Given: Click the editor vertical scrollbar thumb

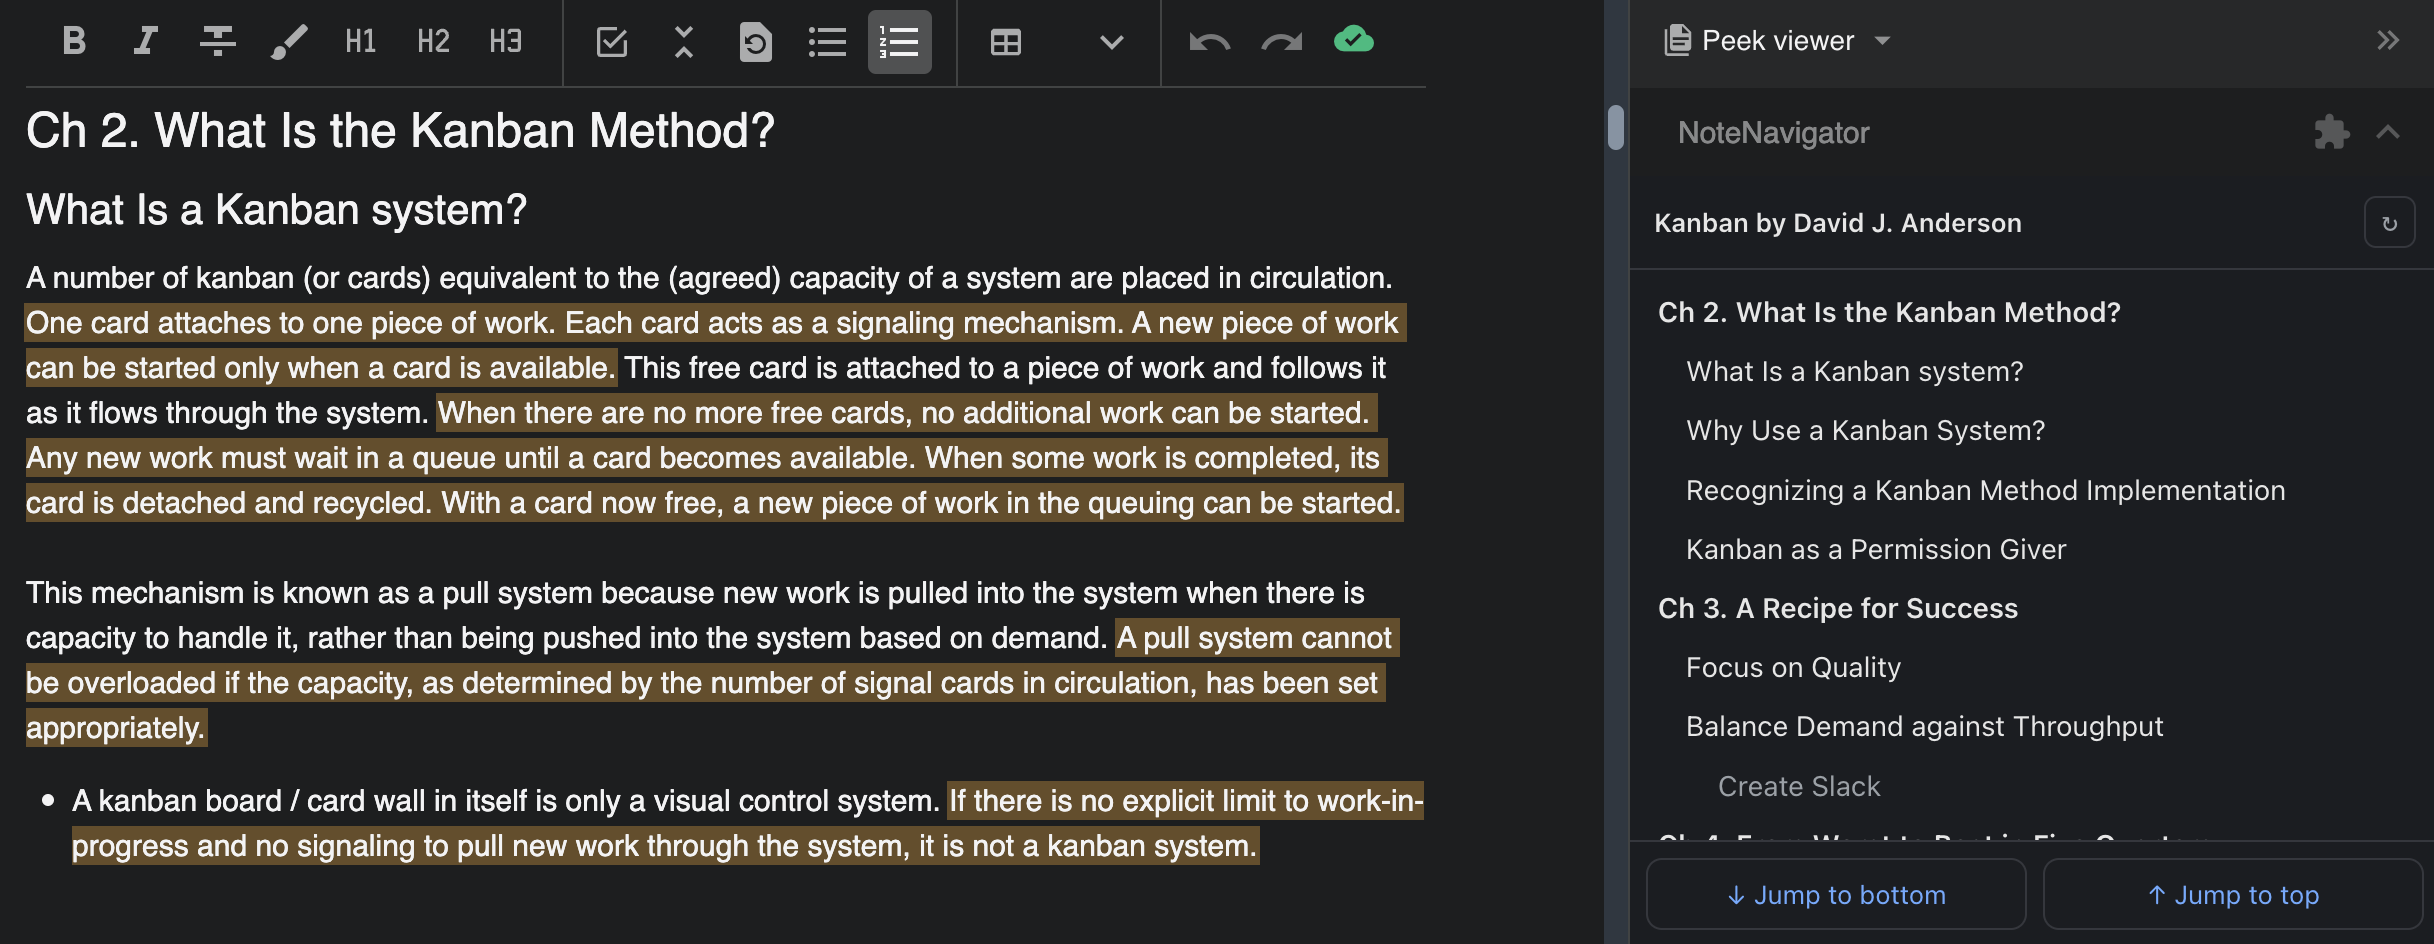Looking at the screenshot, I should pyautogui.click(x=1615, y=127).
